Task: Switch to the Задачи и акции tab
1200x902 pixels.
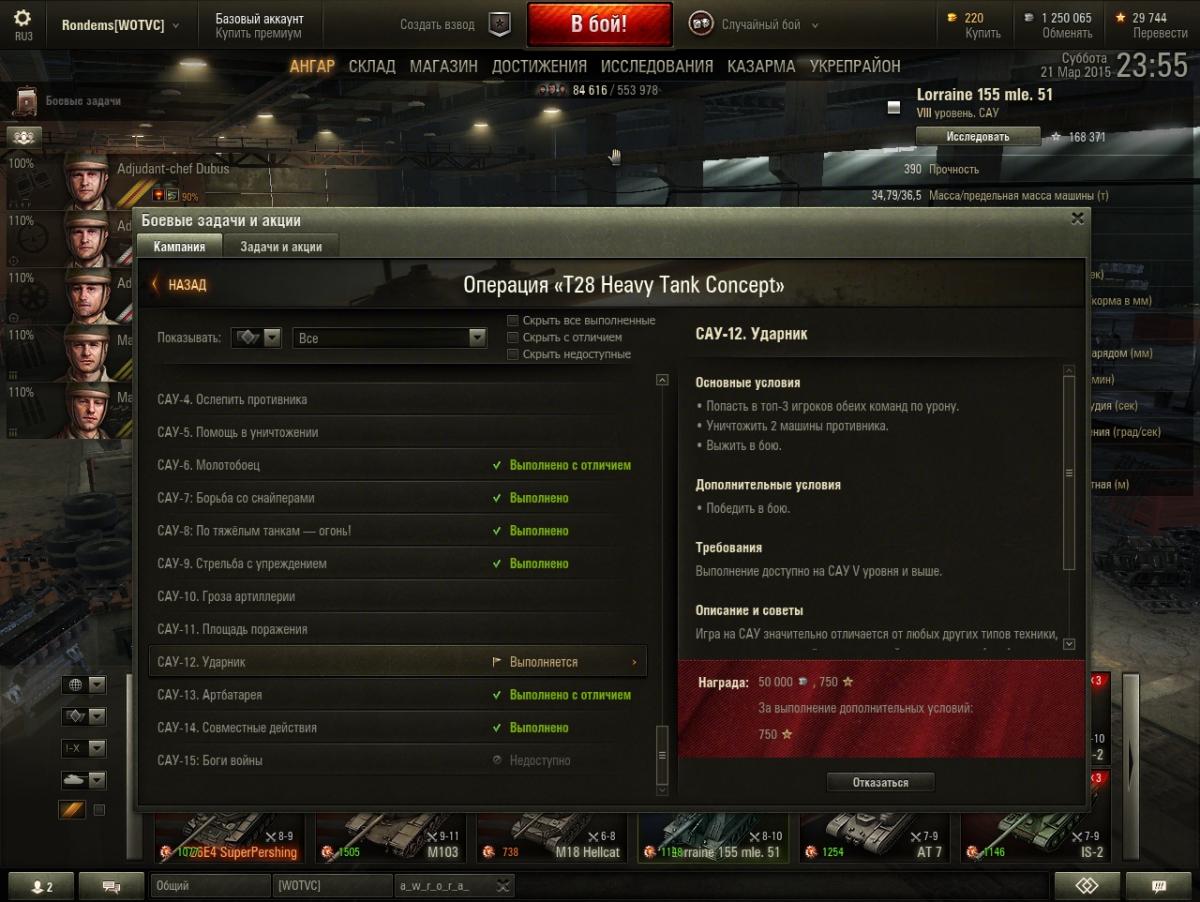Action: point(281,246)
